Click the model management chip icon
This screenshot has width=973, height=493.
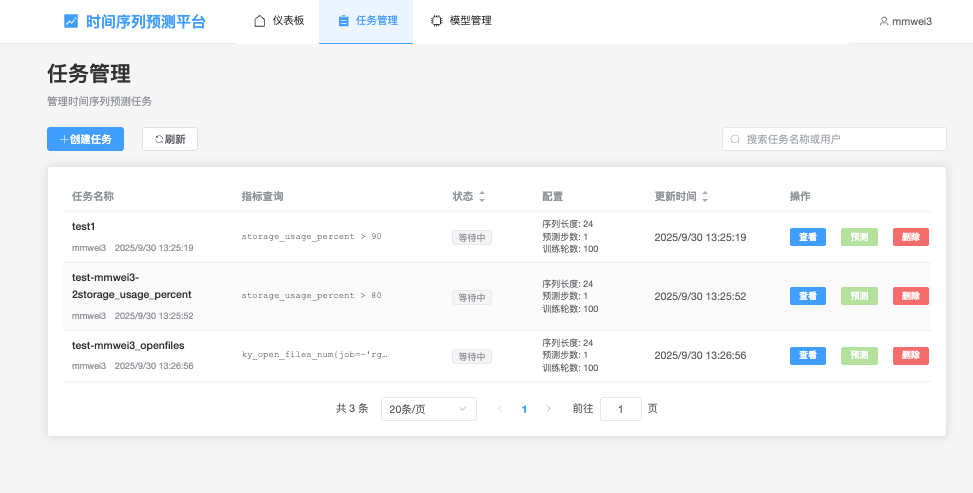[x=437, y=20]
